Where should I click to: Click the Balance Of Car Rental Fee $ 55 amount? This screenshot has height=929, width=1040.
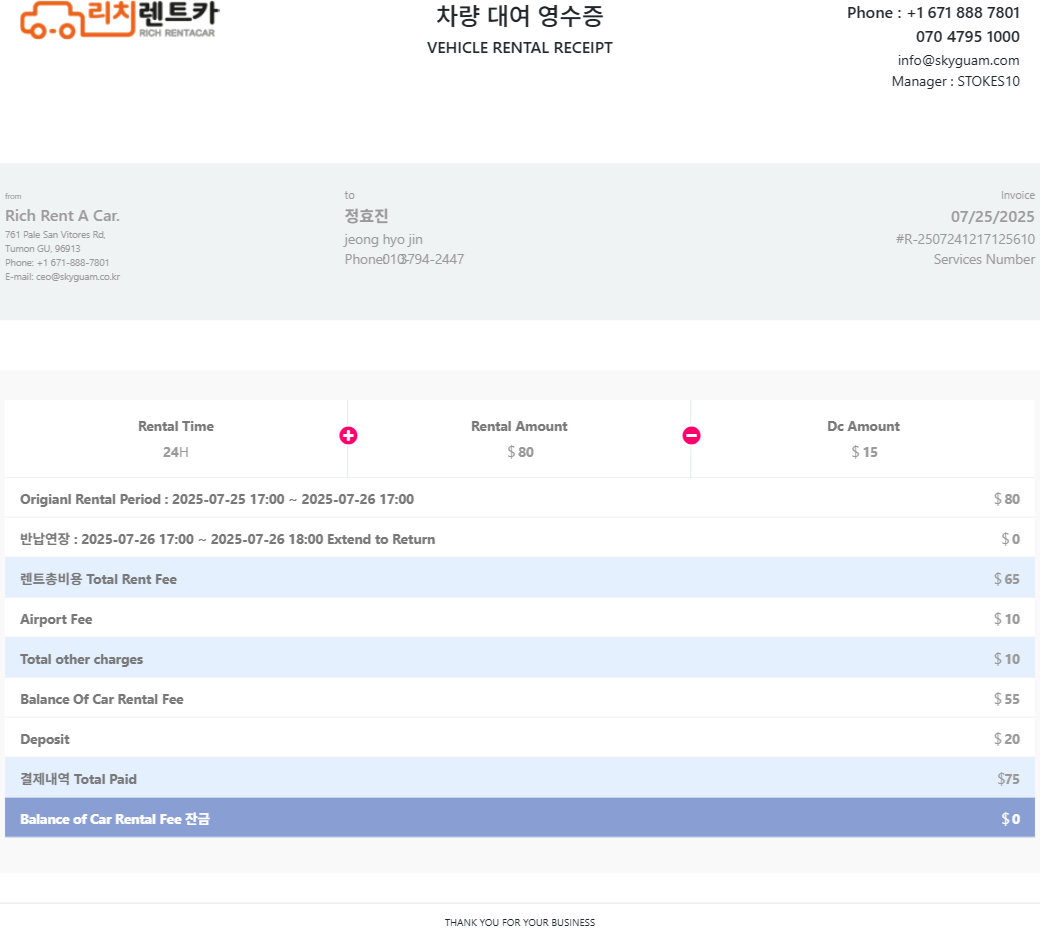tap(1007, 699)
